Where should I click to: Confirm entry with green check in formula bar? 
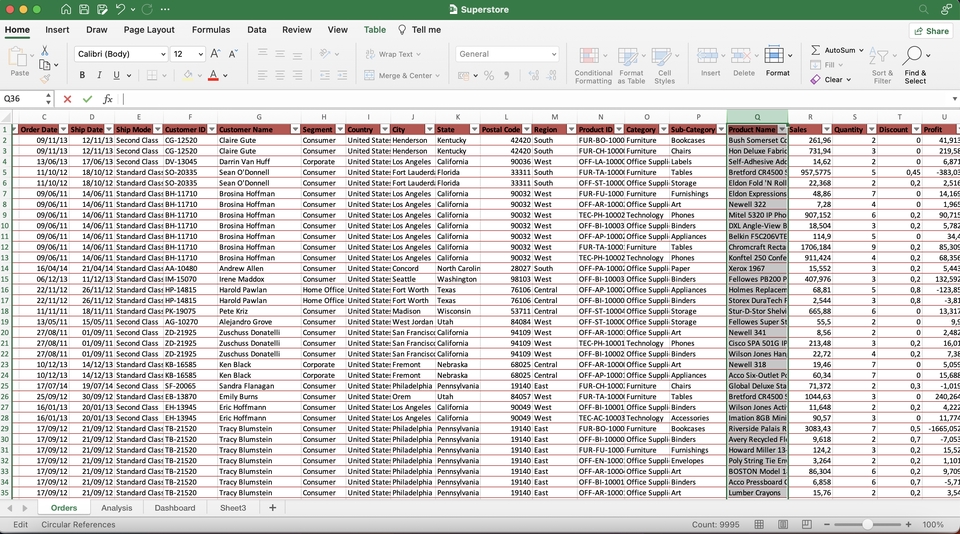click(x=88, y=99)
